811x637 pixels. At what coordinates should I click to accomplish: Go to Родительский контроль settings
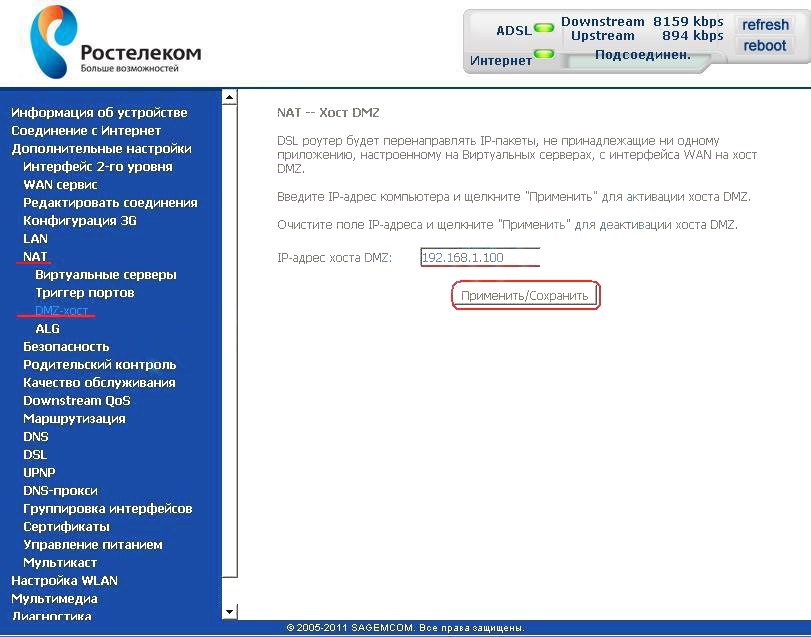coord(99,365)
